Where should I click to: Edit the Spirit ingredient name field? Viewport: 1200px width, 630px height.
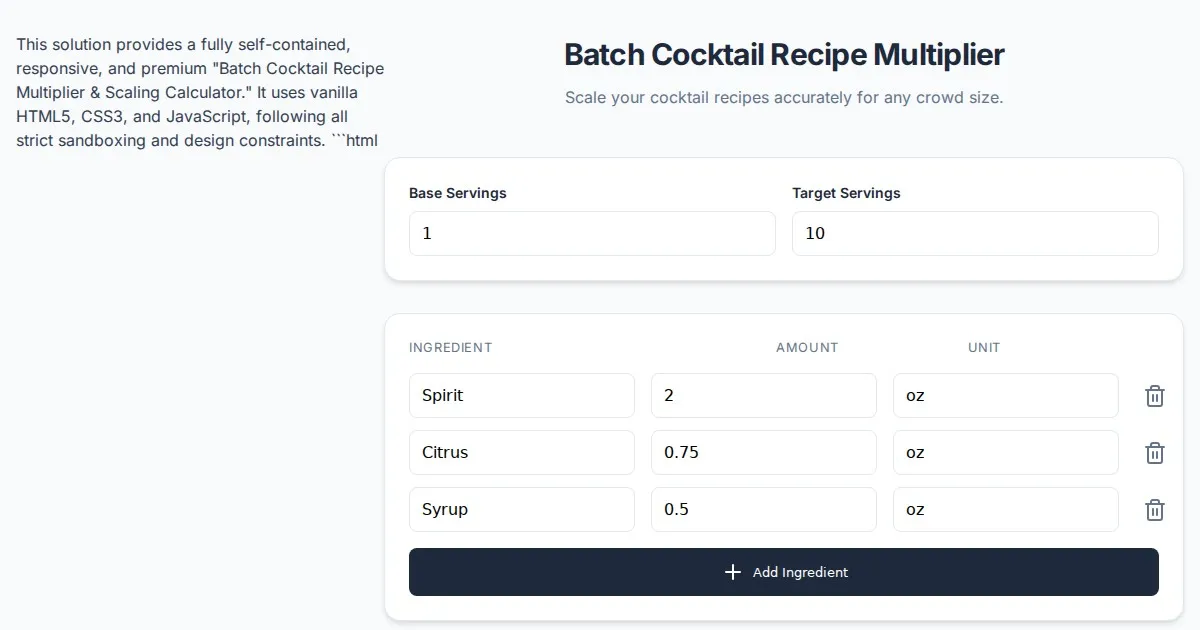pyautogui.click(x=521, y=396)
